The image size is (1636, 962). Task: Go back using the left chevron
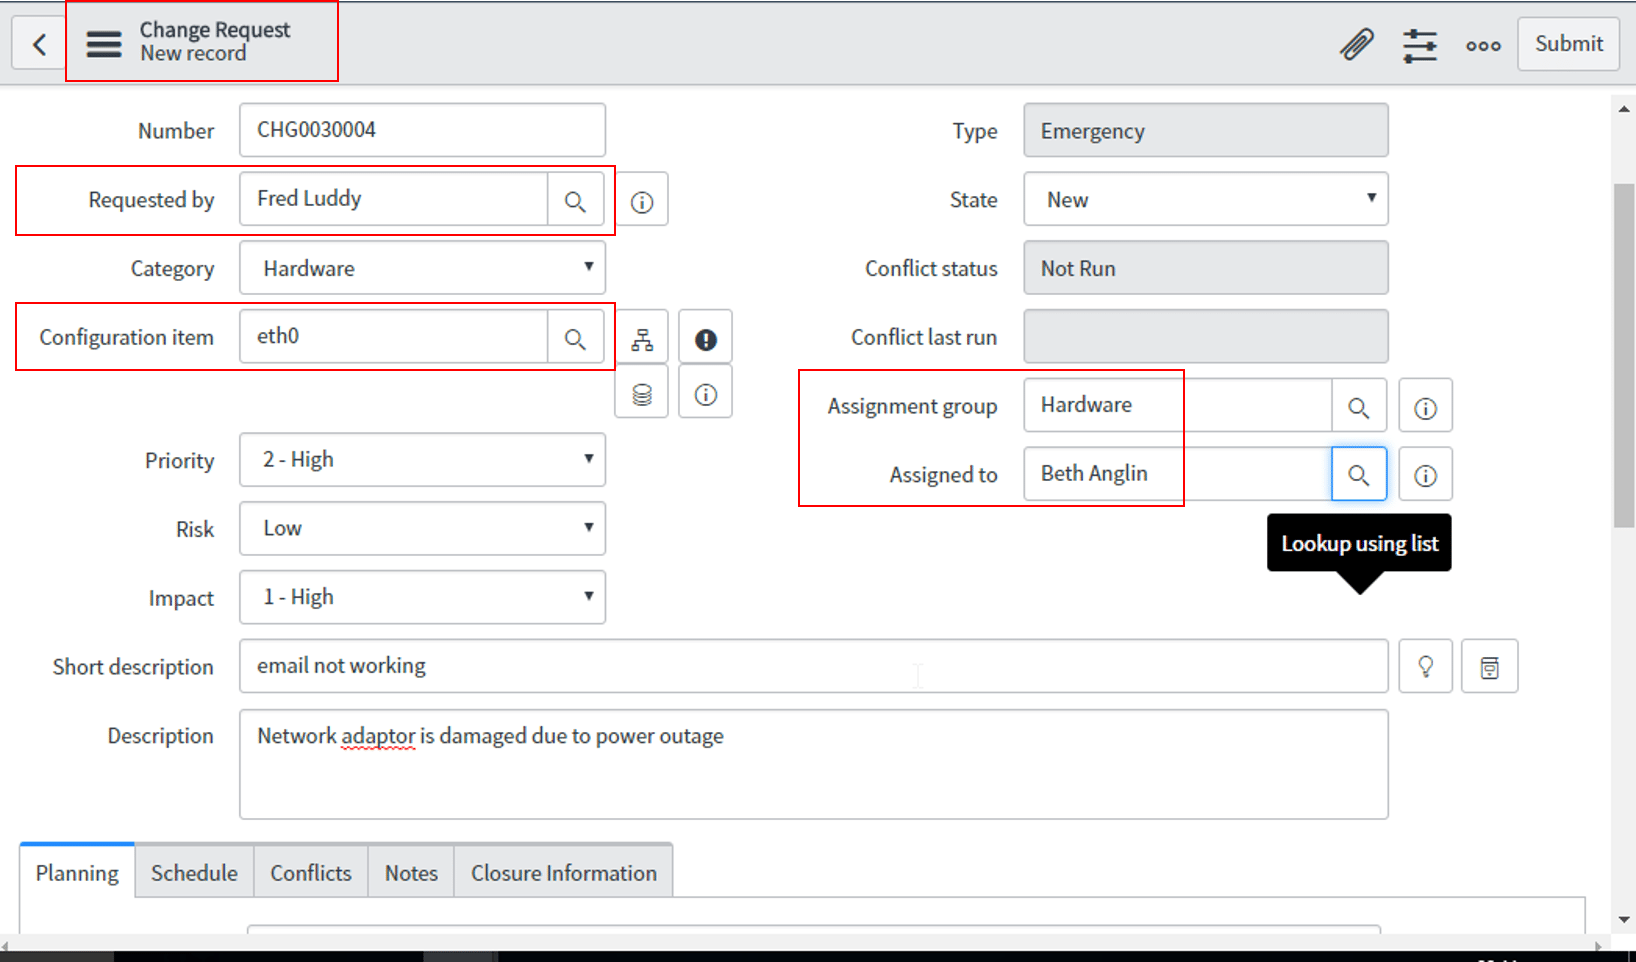click(x=39, y=44)
